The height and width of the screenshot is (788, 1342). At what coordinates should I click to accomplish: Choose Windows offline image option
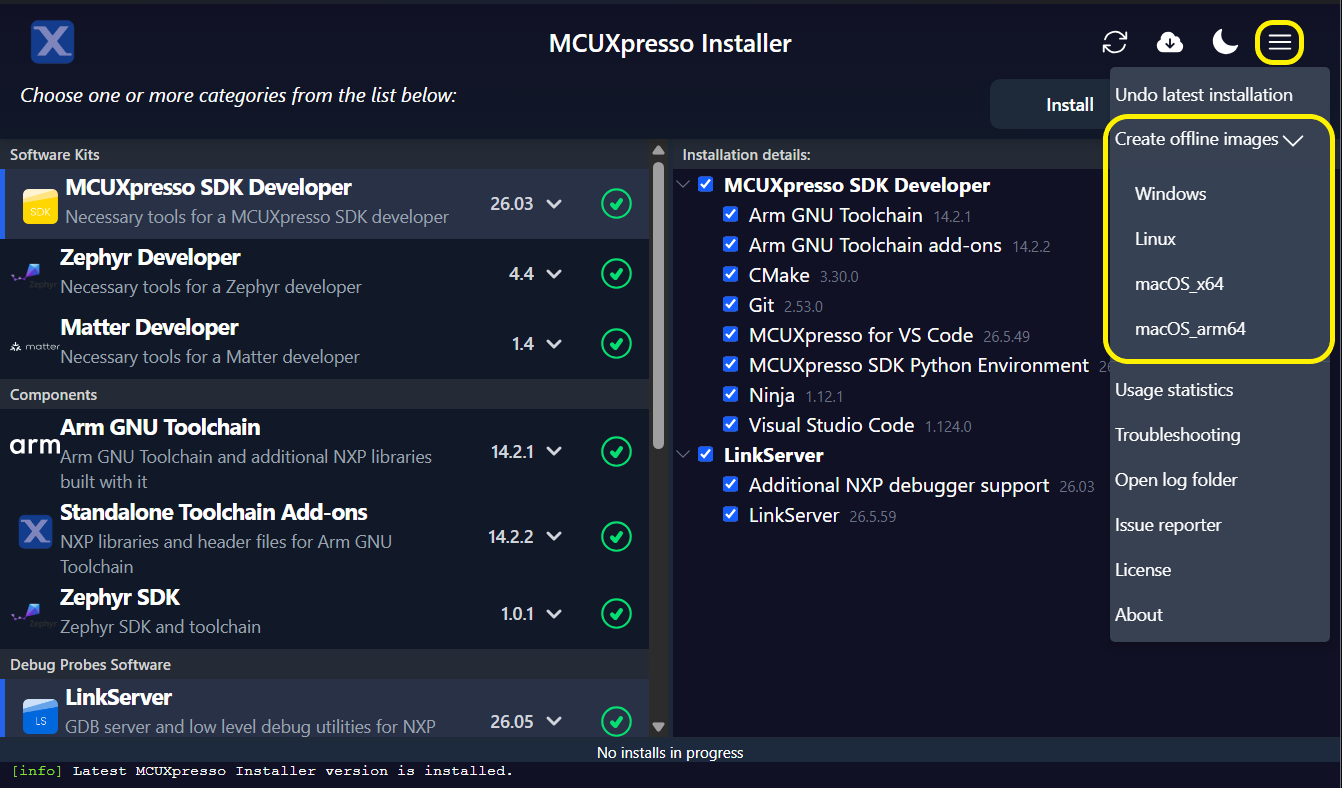[x=1170, y=194]
